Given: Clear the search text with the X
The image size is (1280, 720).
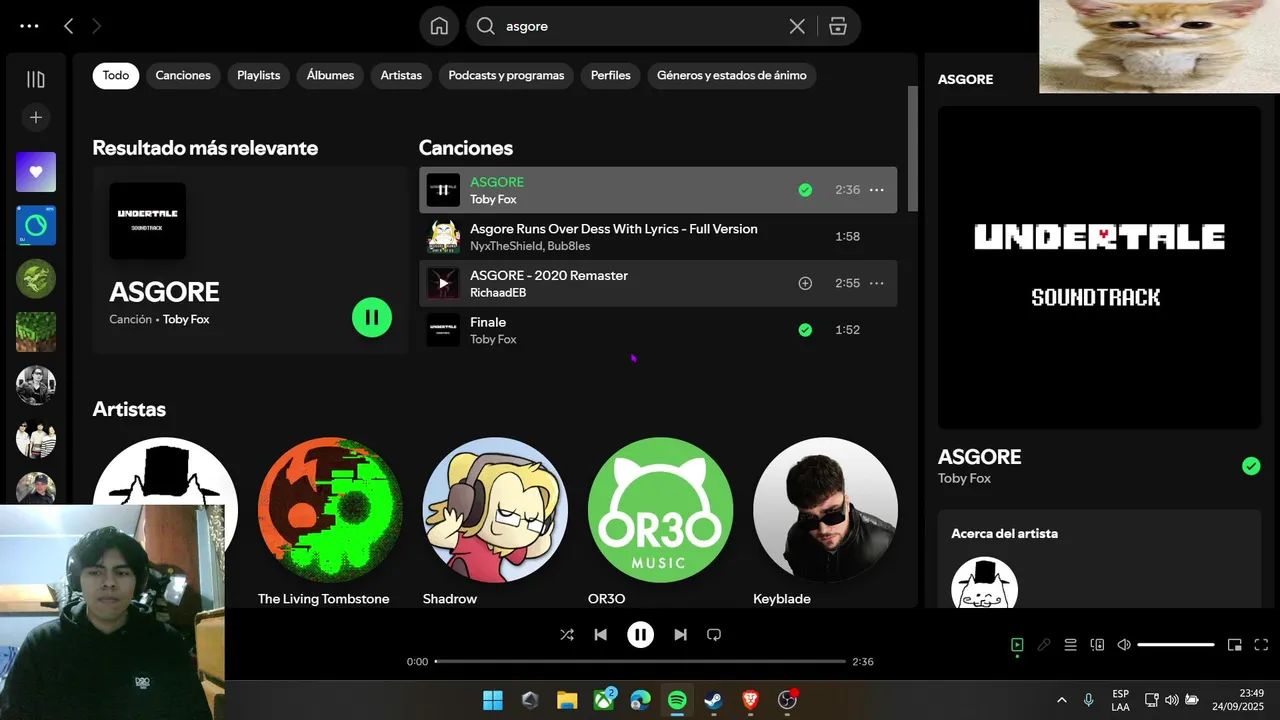Looking at the screenshot, I should tap(797, 26).
